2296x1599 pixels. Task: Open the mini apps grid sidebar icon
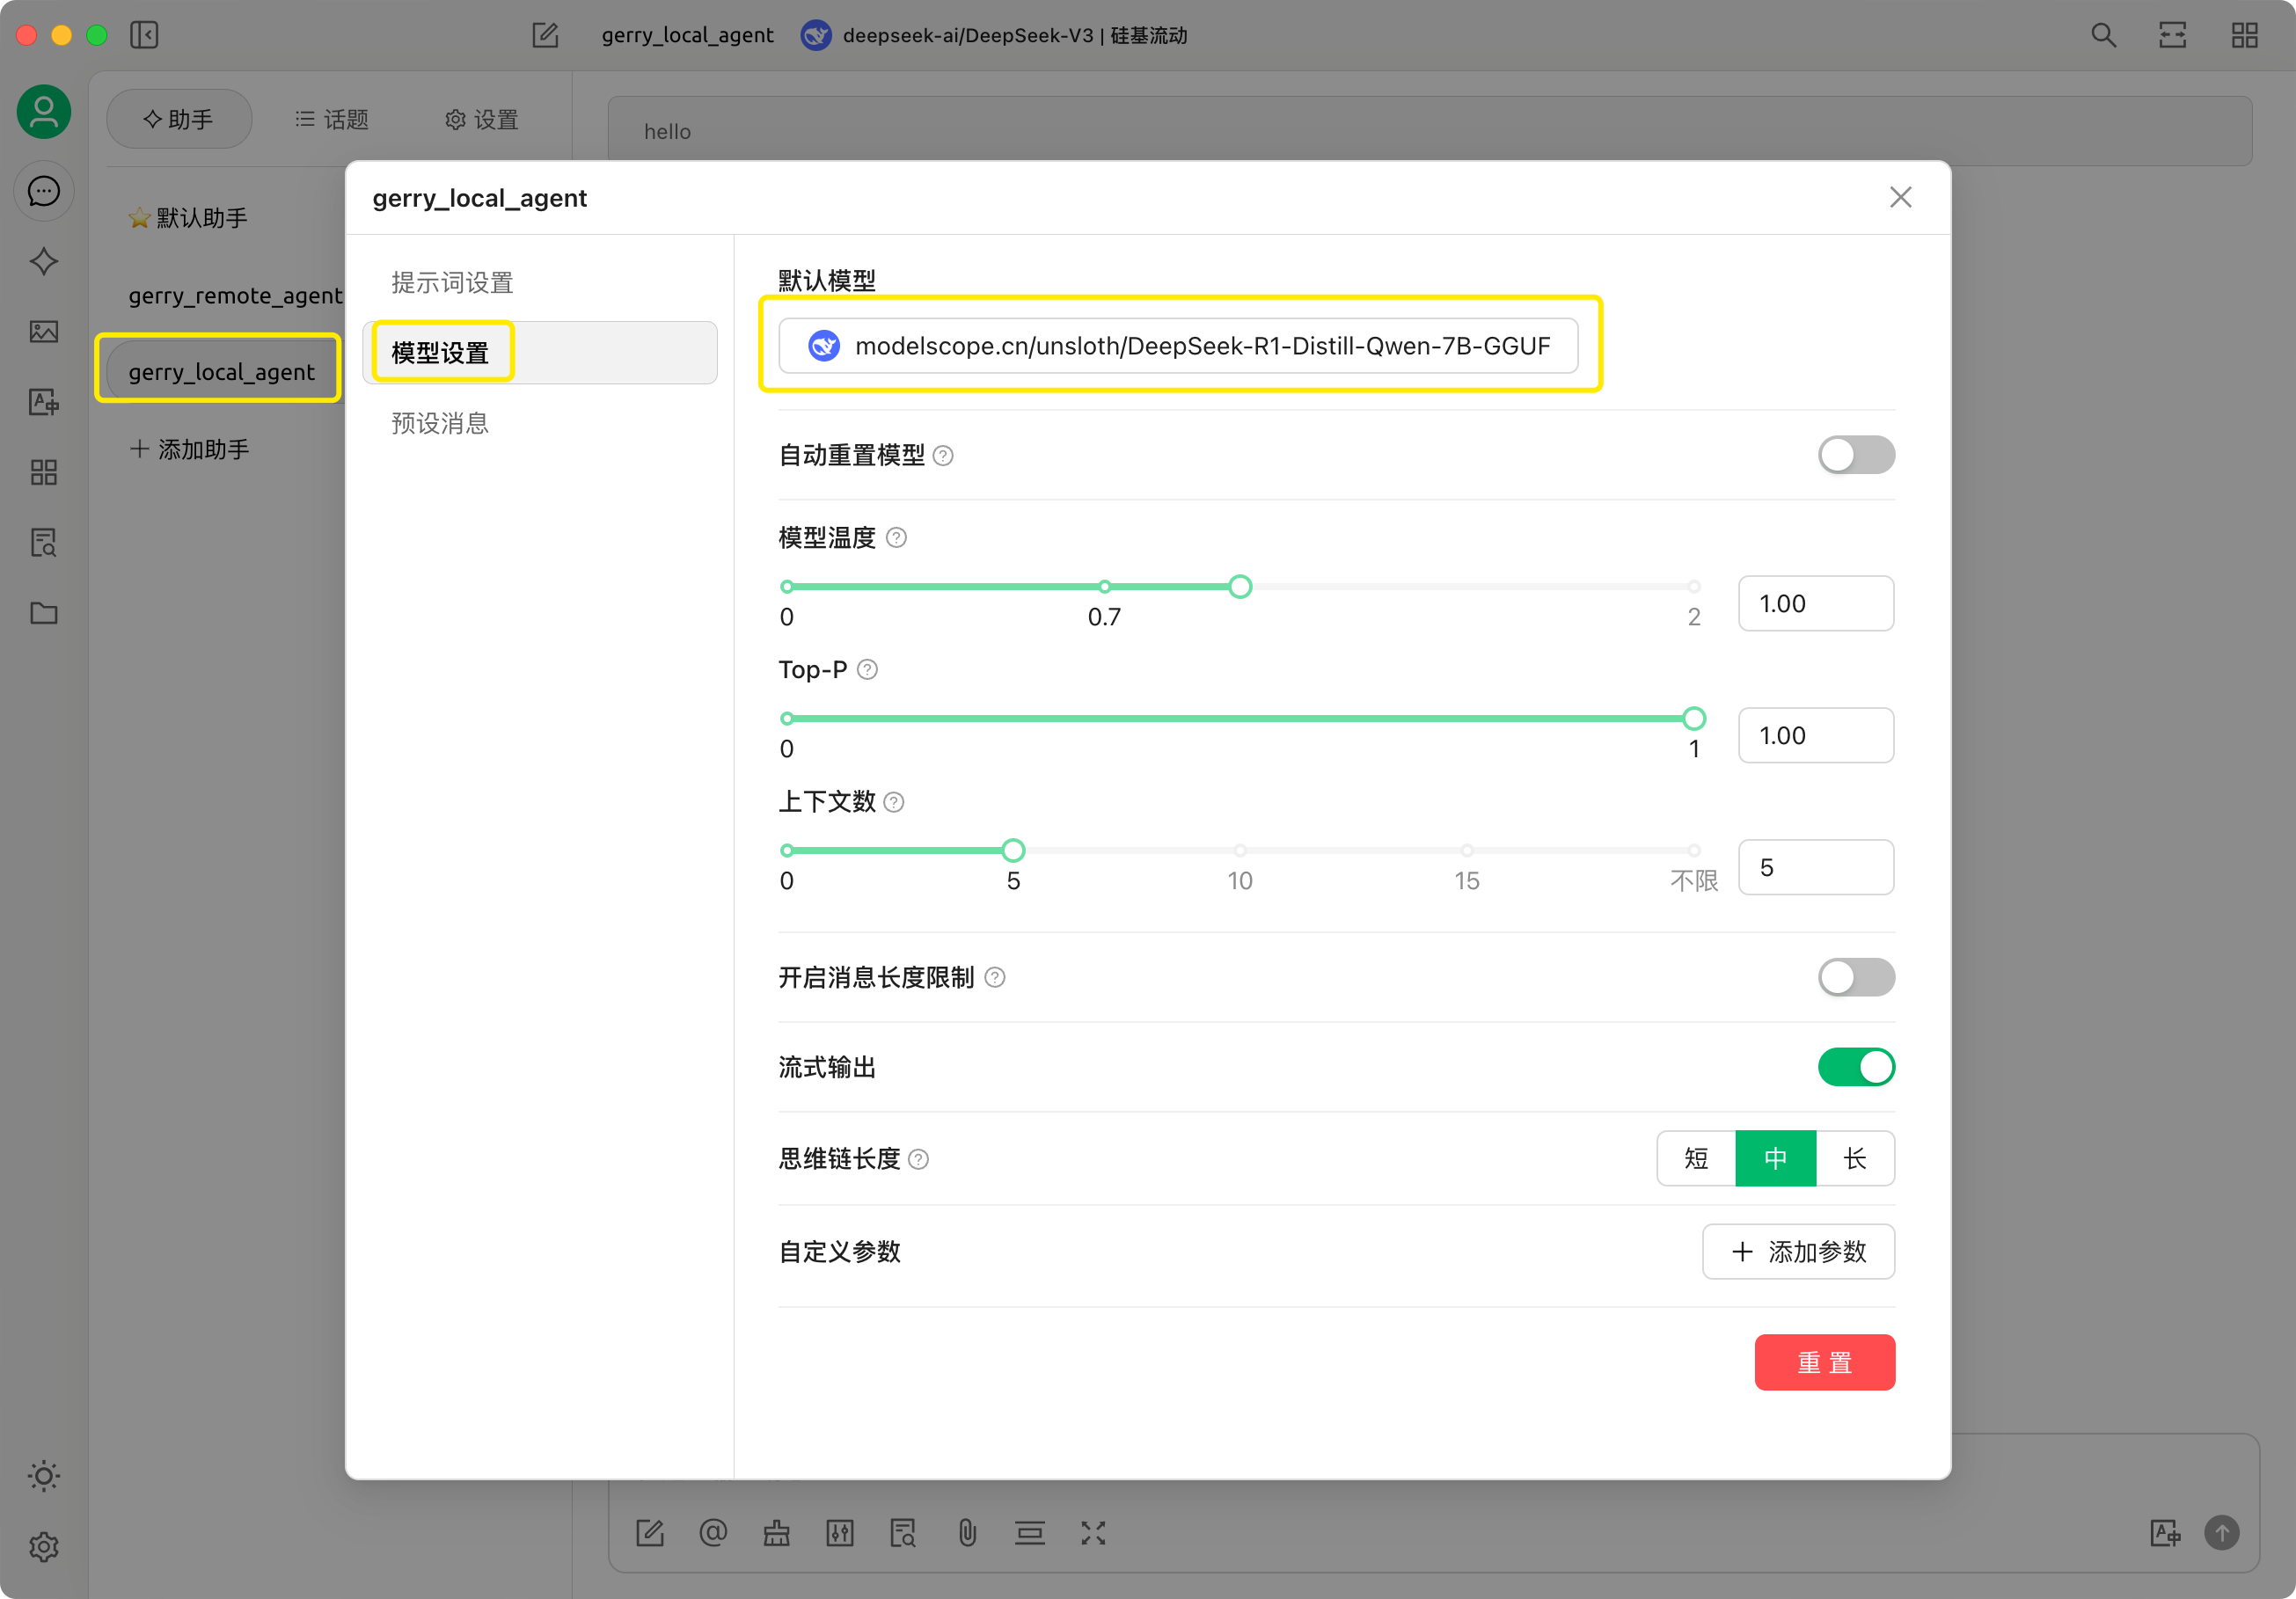44,472
